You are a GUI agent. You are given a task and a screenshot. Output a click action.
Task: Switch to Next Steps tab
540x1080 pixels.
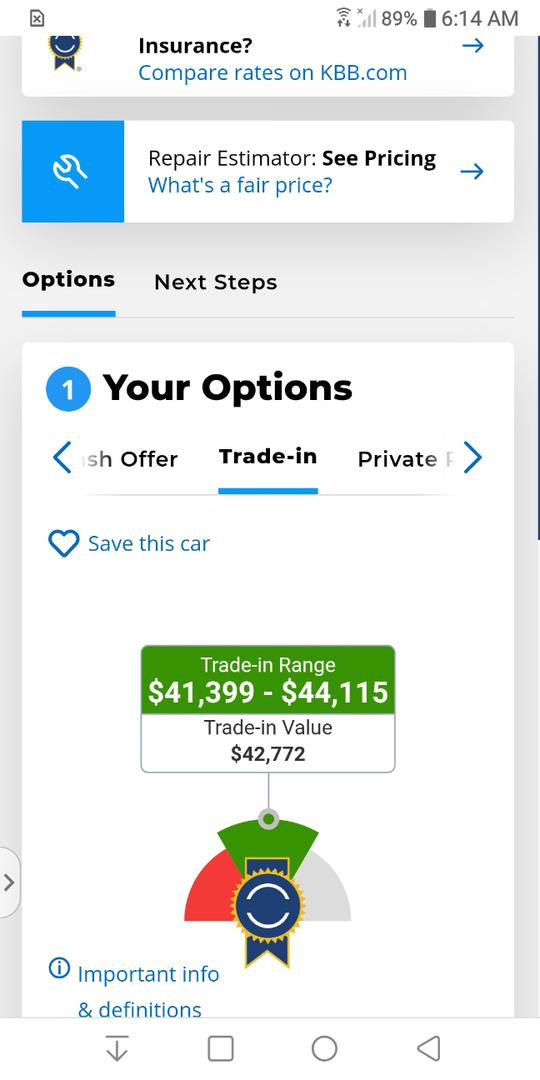[x=216, y=282]
